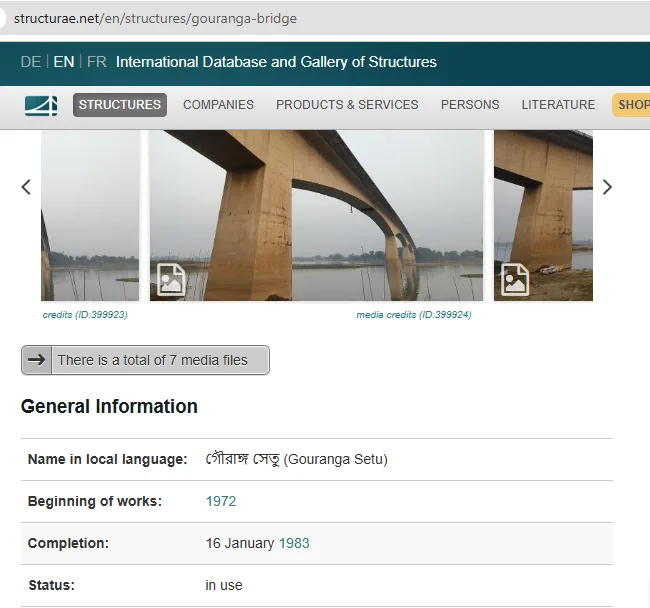Click image icon on right bridge photo
650x608 pixels.
click(514, 279)
